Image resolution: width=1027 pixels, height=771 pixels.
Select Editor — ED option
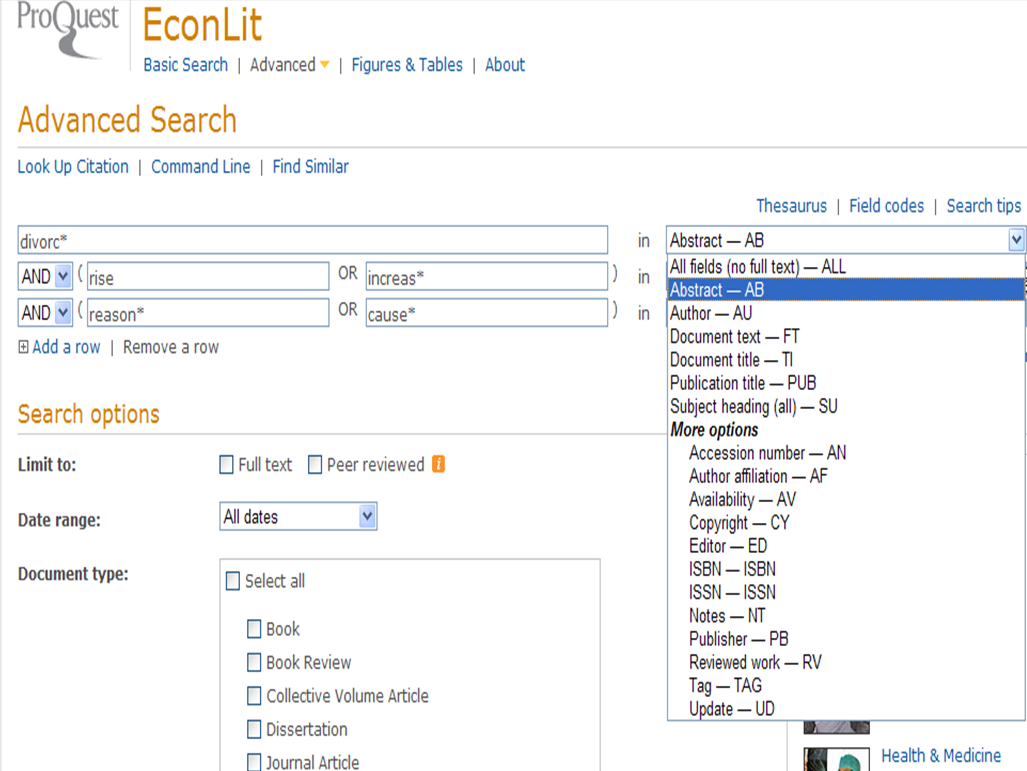(845, 546)
